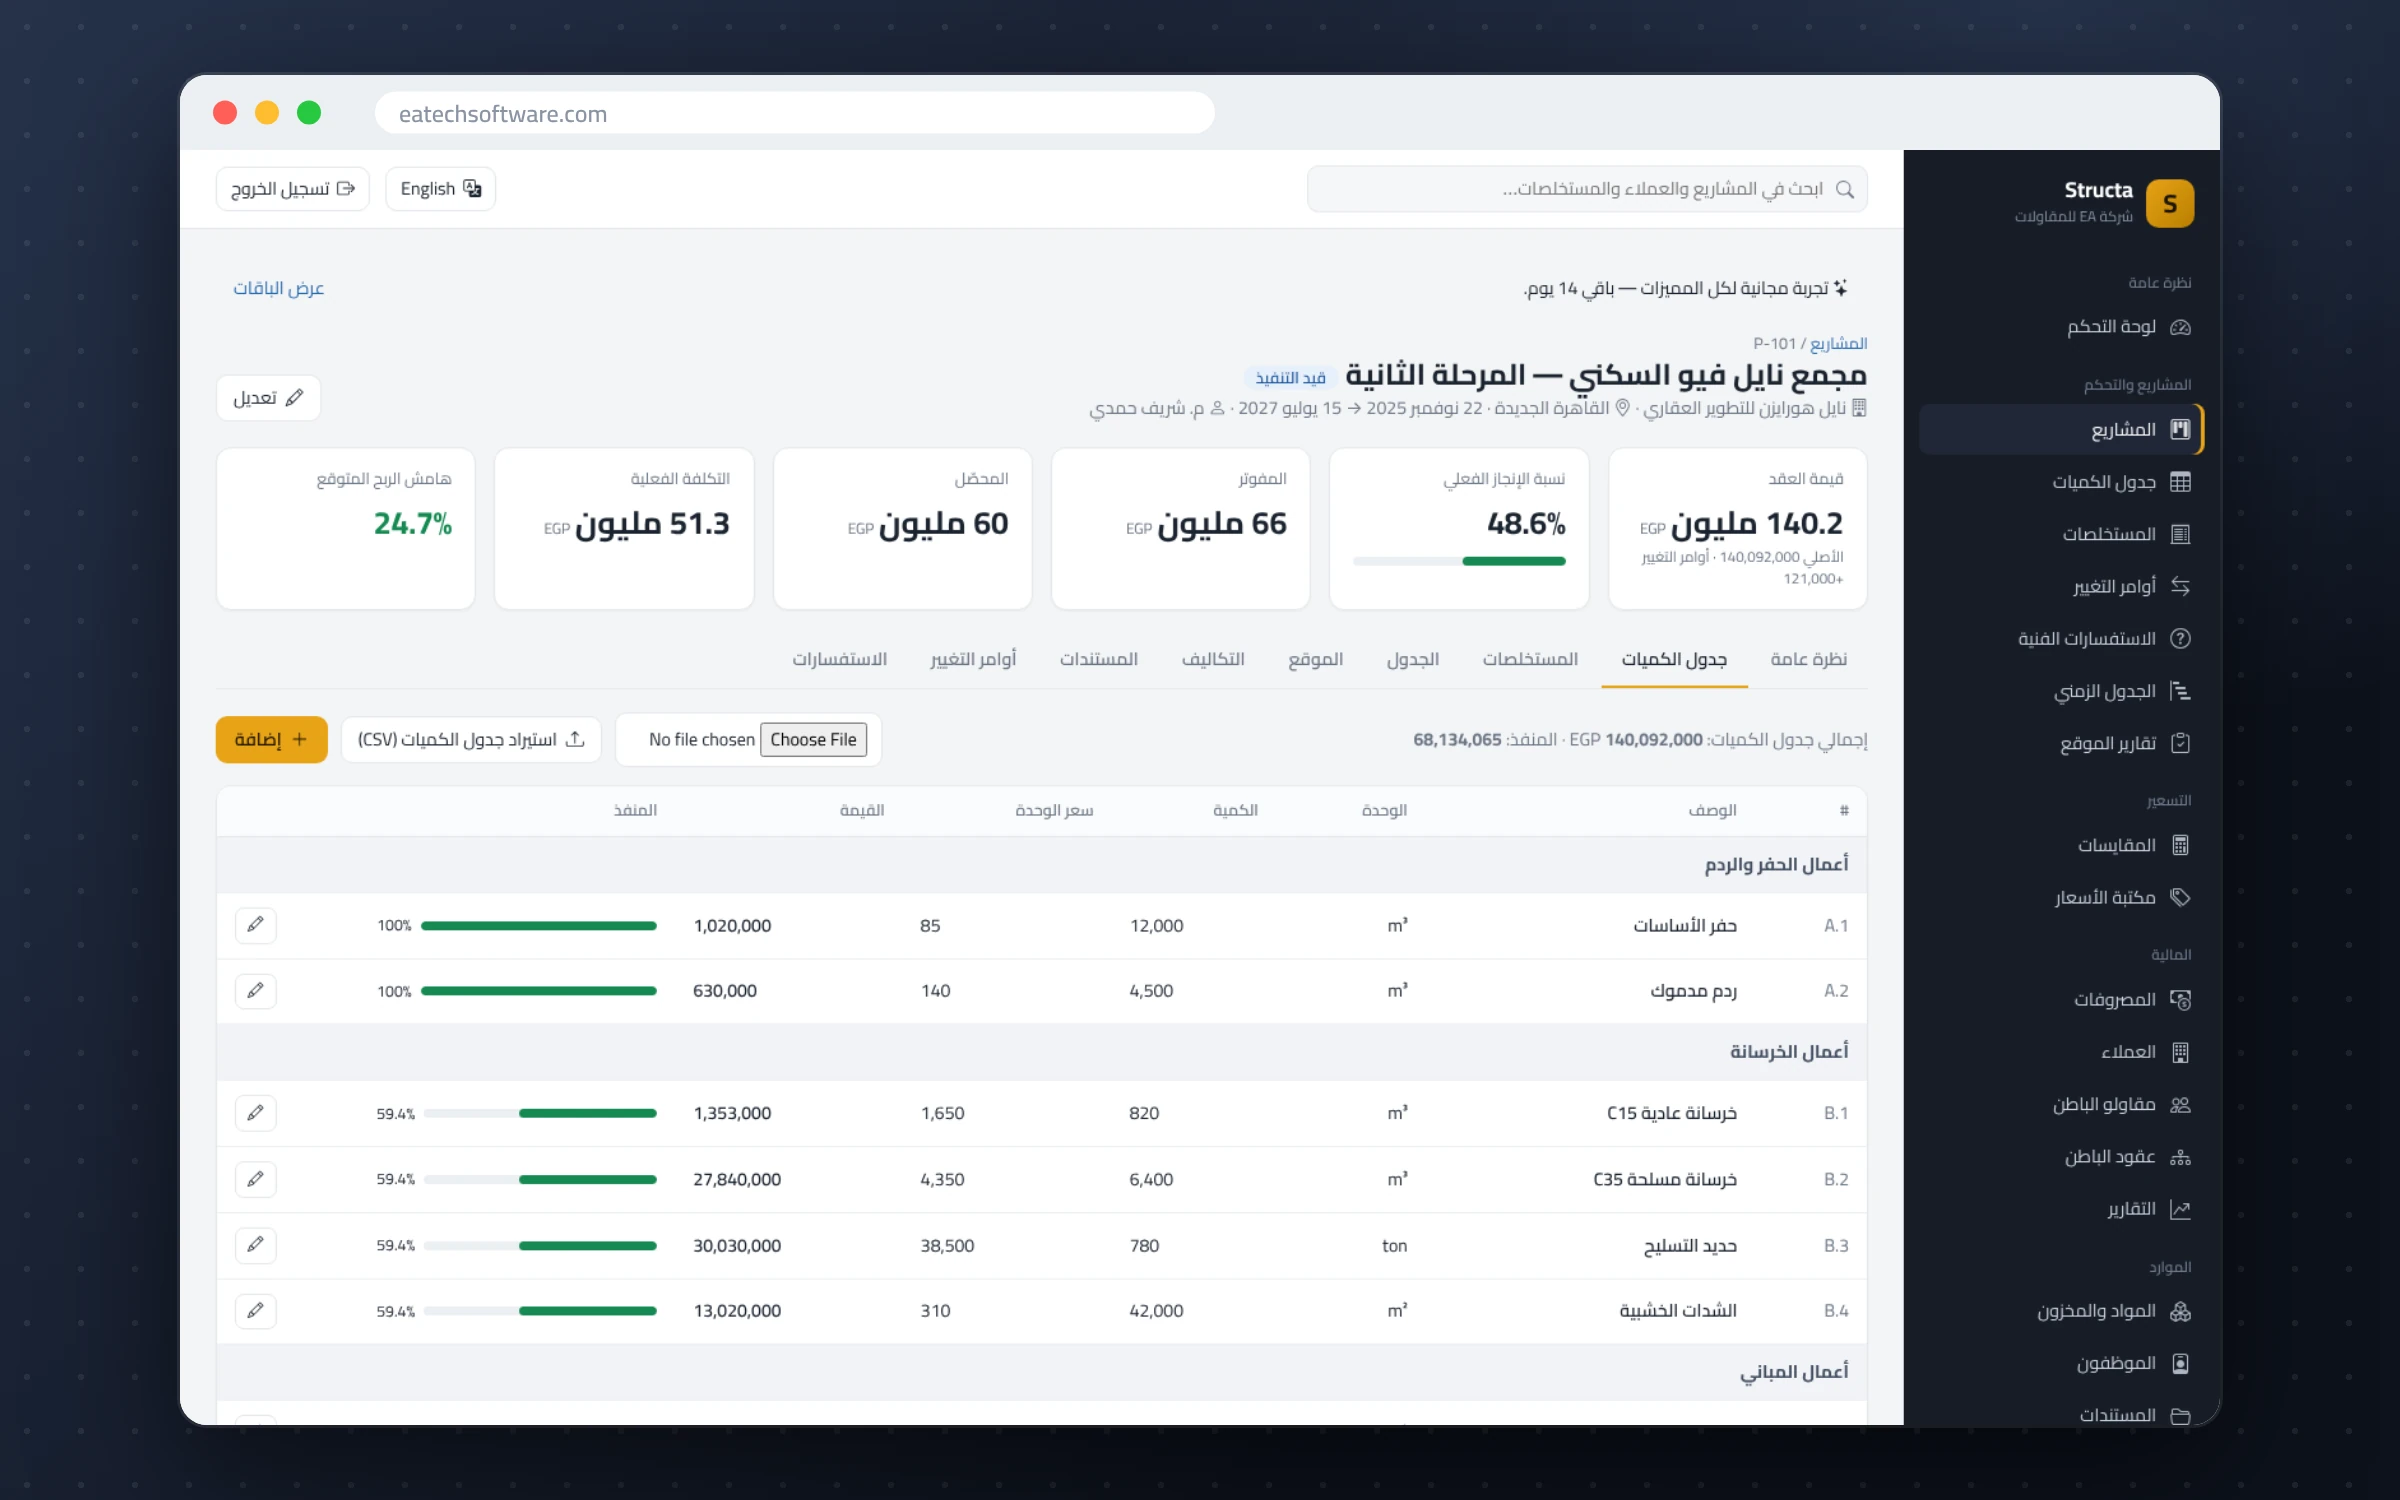Image resolution: width=2400 pixels, height=1500 pixels.
Task: Edit row B.2 خرسانة مسلحة C35 pencil icon
Action: click(x=255, y=1179)
